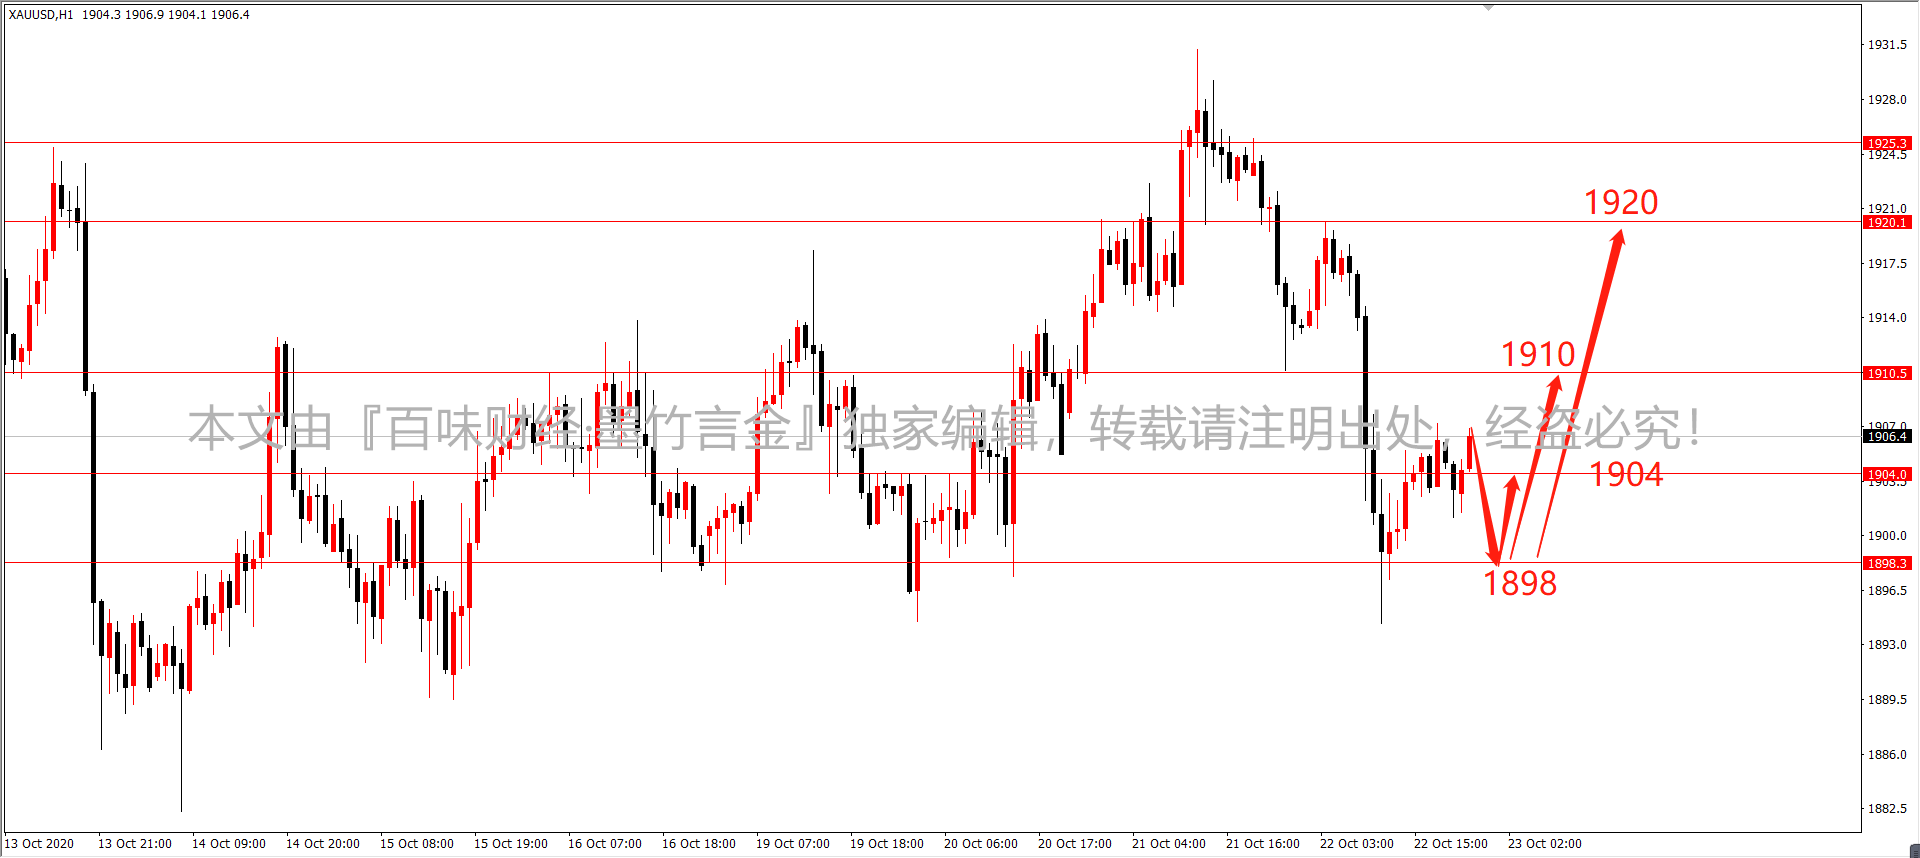Screen dimensions: 1920x858
Task: Click the 1928.0 price axis label
Action: click(x=1887, y=100)
